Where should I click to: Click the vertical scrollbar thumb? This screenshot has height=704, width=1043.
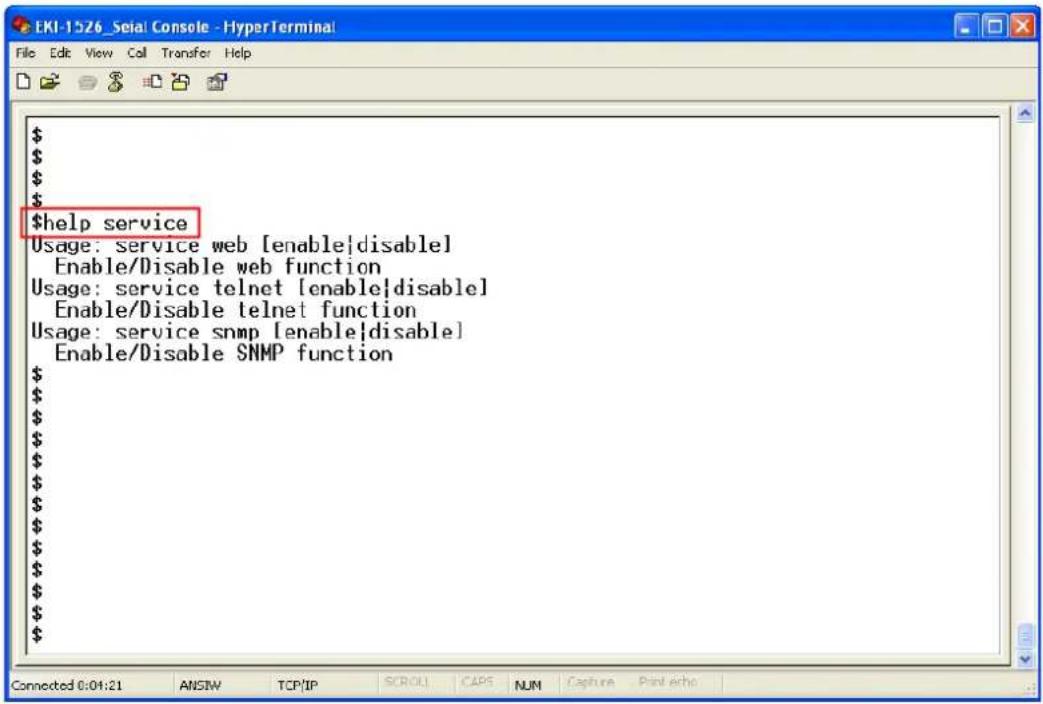pyautogui.click(x=1025, y=636)
